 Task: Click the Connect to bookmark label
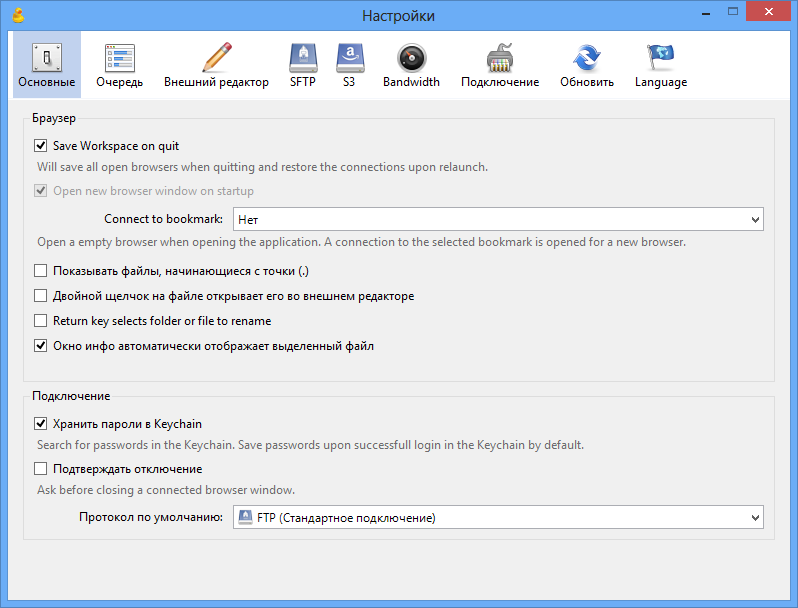(x=163, y=219)
